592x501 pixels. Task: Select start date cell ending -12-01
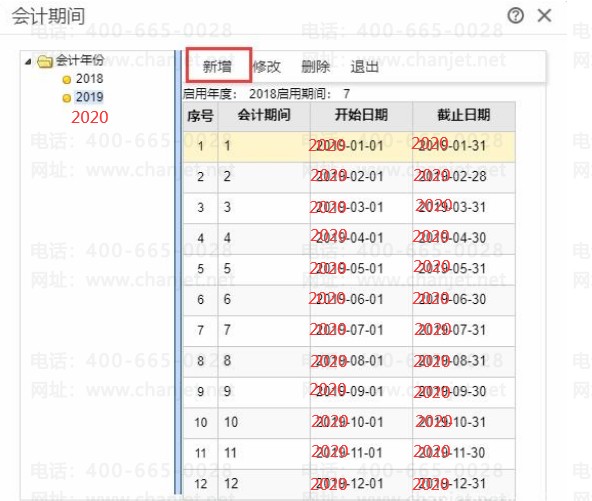pyautogui.click(x=361, y=484)
